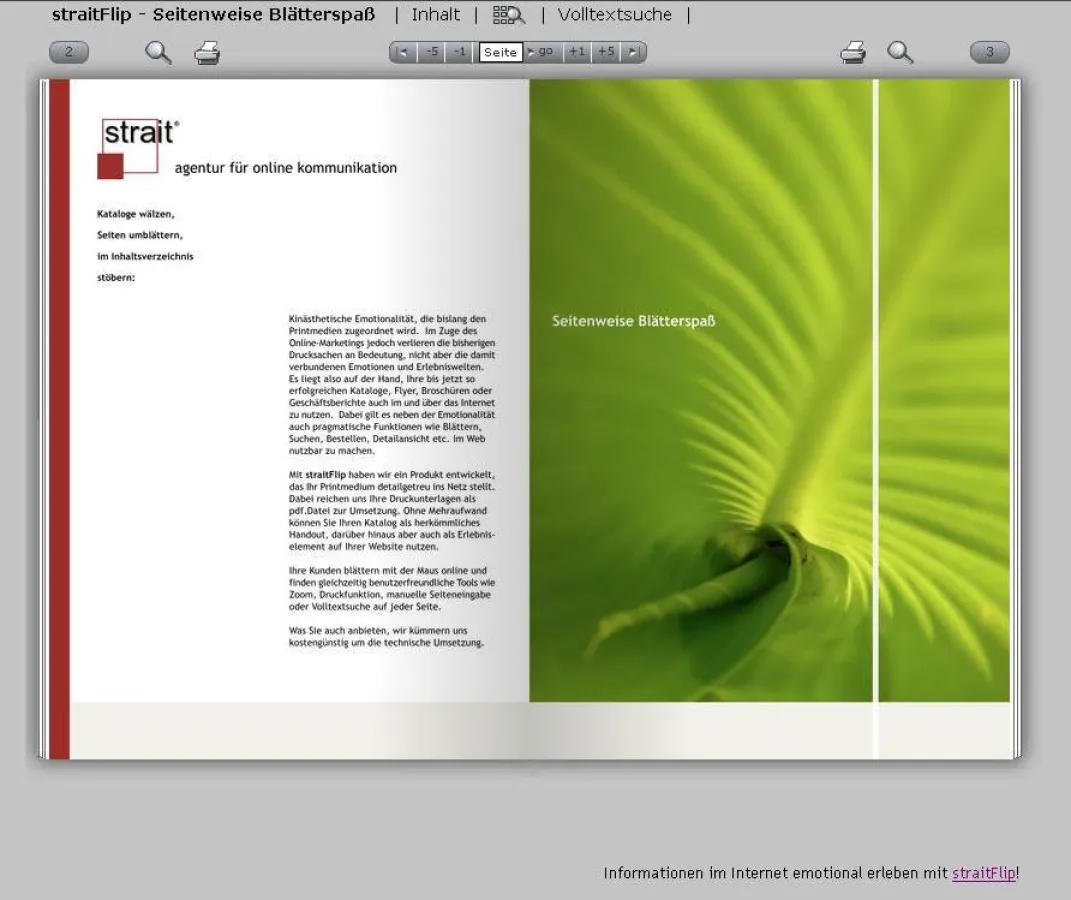Viewport: 1071px width, 900px height.
Task: Skip forward five pages
Action: point(606,52)
